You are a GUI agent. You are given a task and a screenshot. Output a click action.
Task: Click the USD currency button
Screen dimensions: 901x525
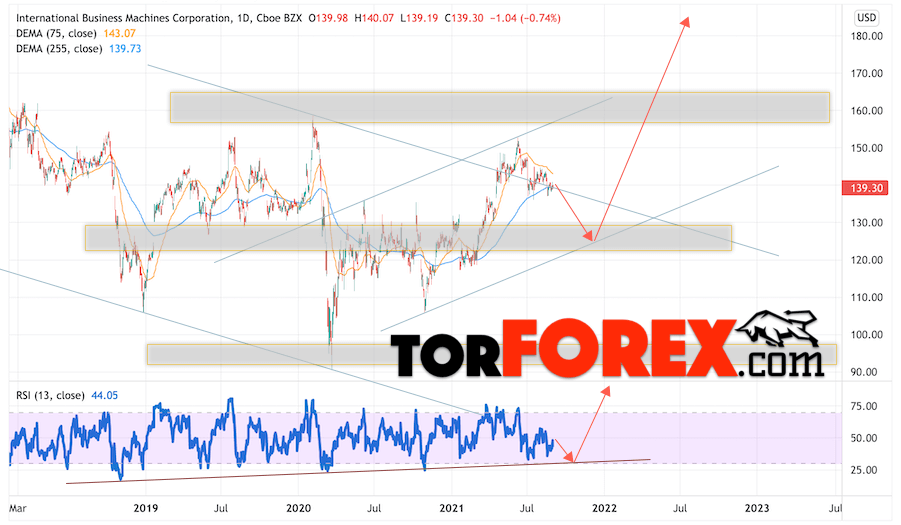click(x=867, y=18)
